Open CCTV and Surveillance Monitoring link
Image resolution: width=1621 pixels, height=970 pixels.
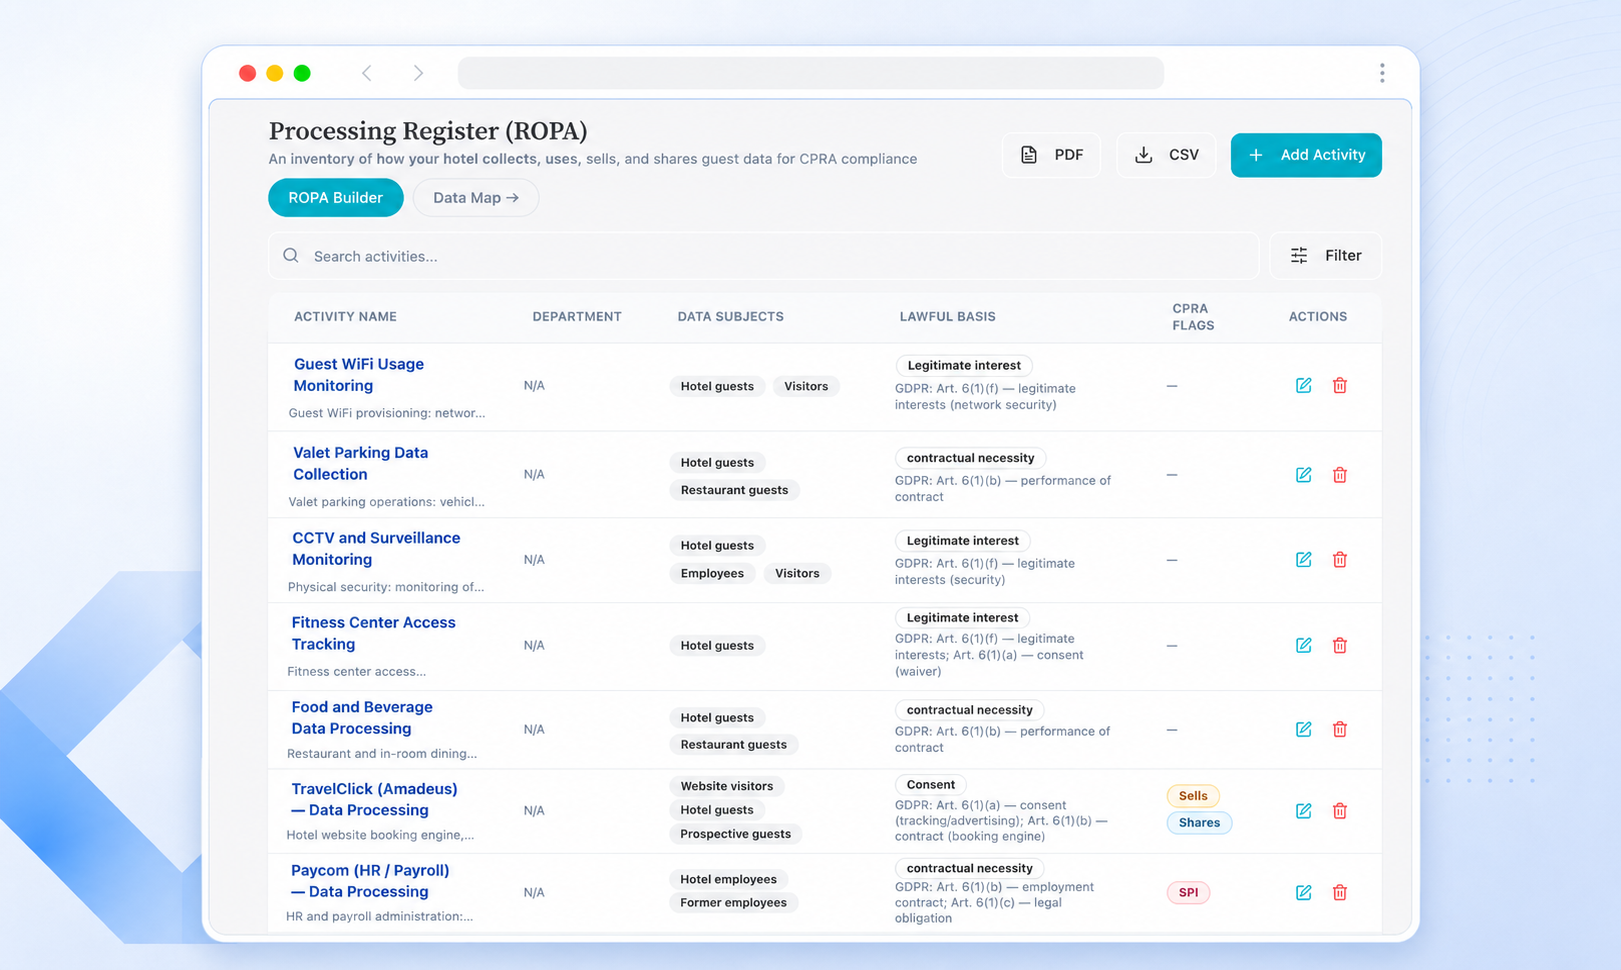(376, 548)
